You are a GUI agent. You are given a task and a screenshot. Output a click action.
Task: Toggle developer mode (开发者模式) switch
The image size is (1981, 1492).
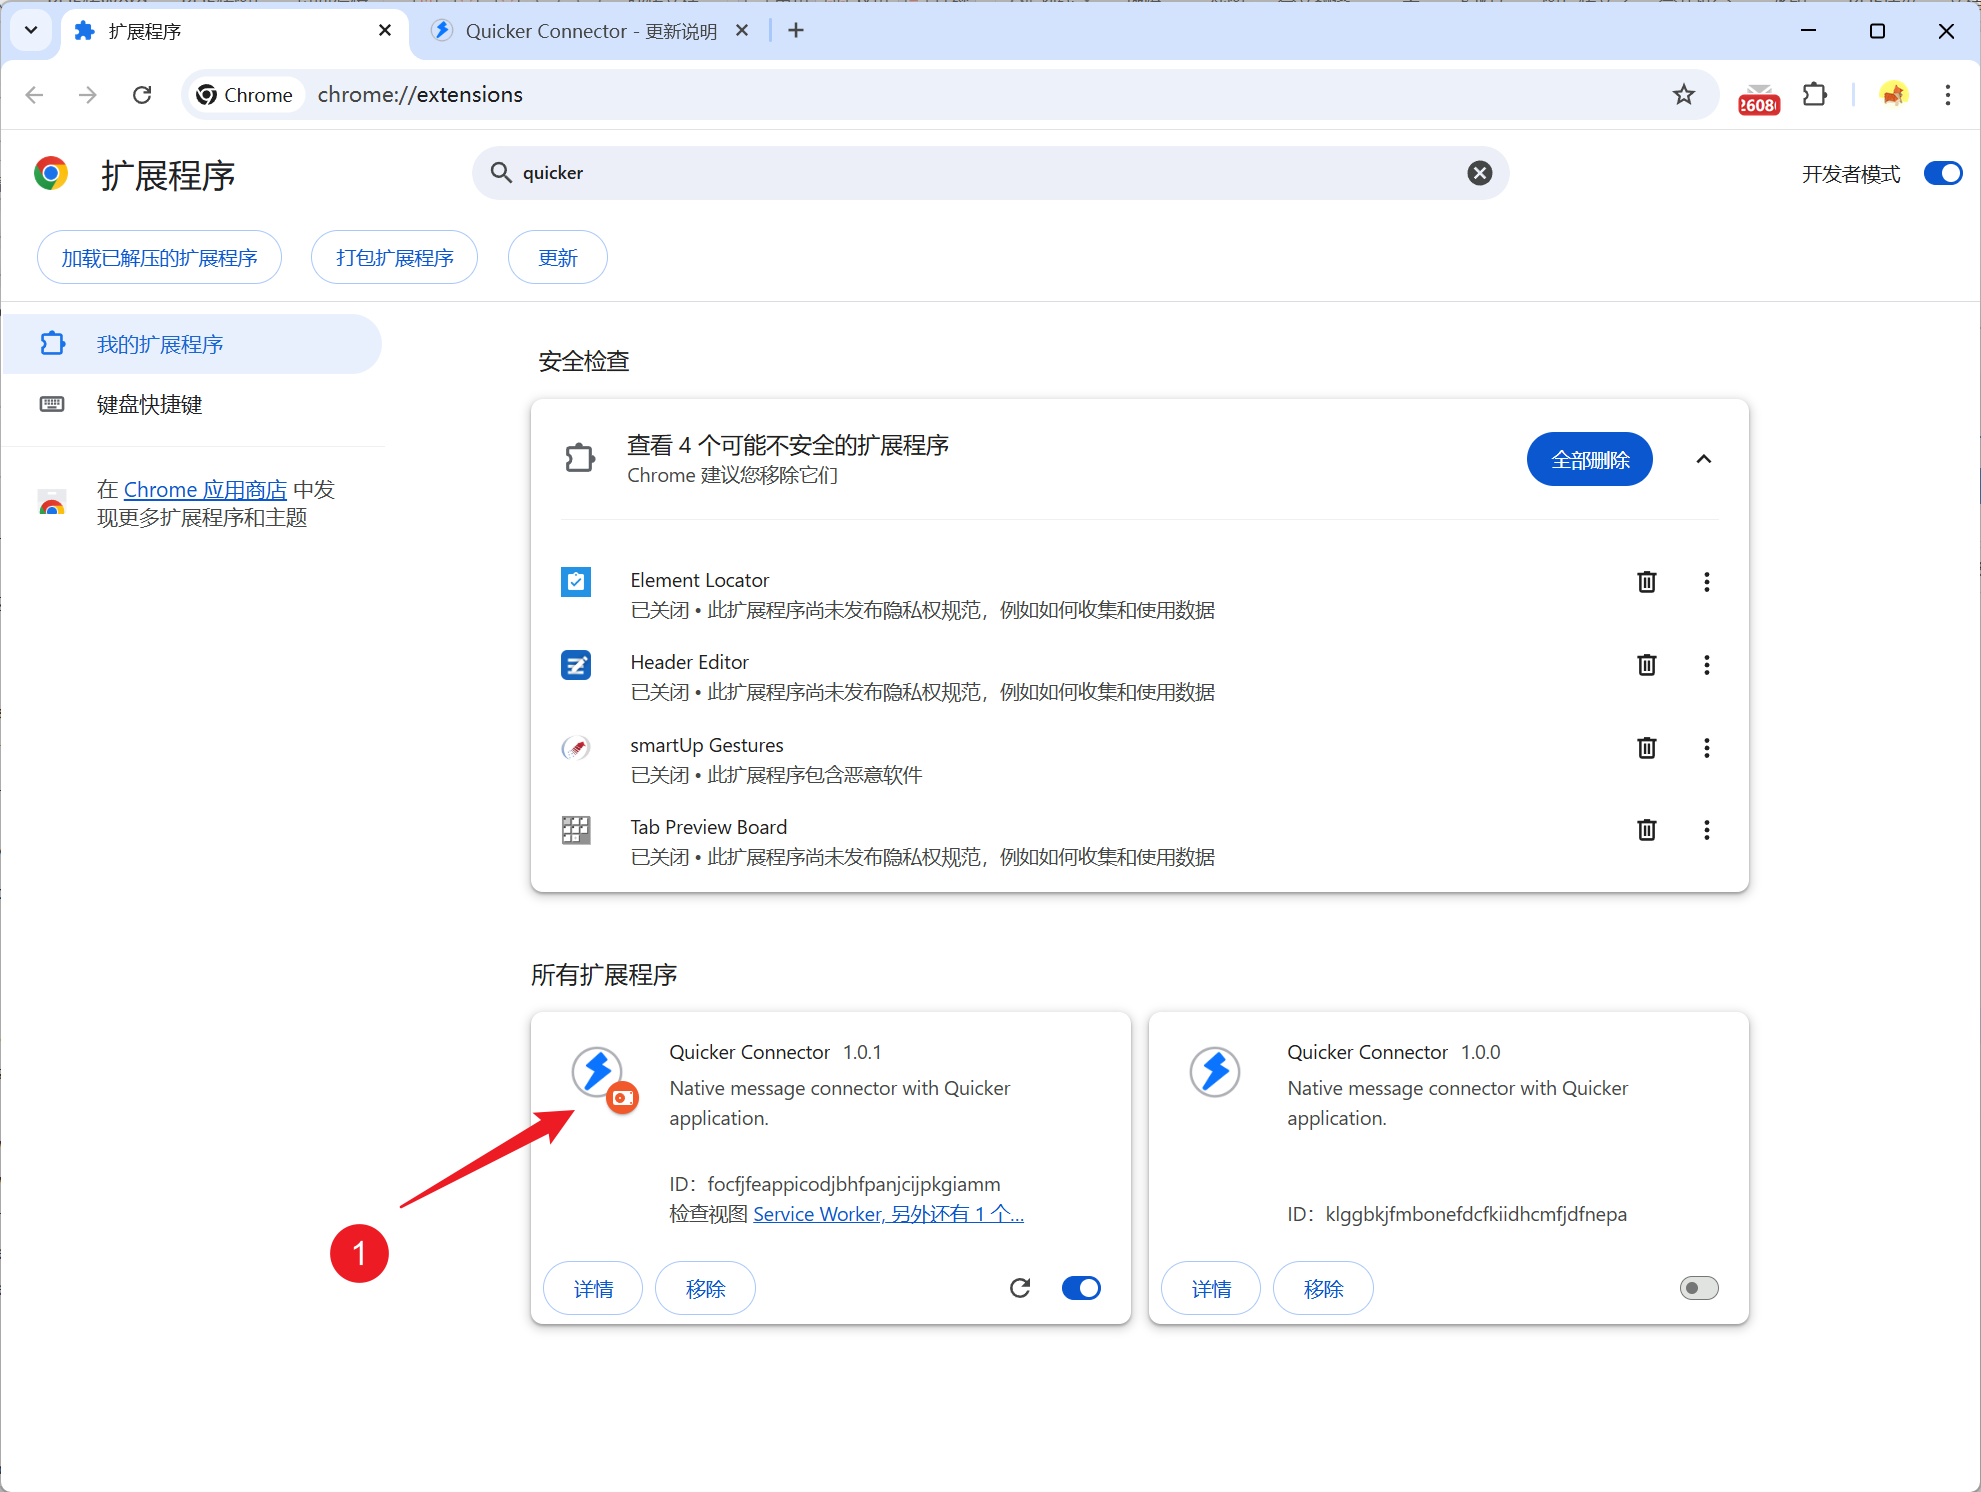[1943, 174]
